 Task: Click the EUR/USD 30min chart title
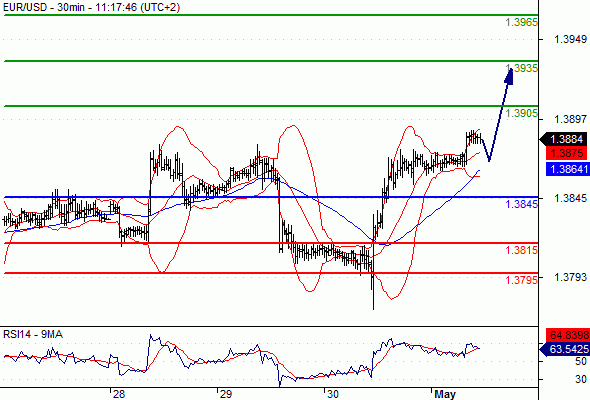coord(91,7)
